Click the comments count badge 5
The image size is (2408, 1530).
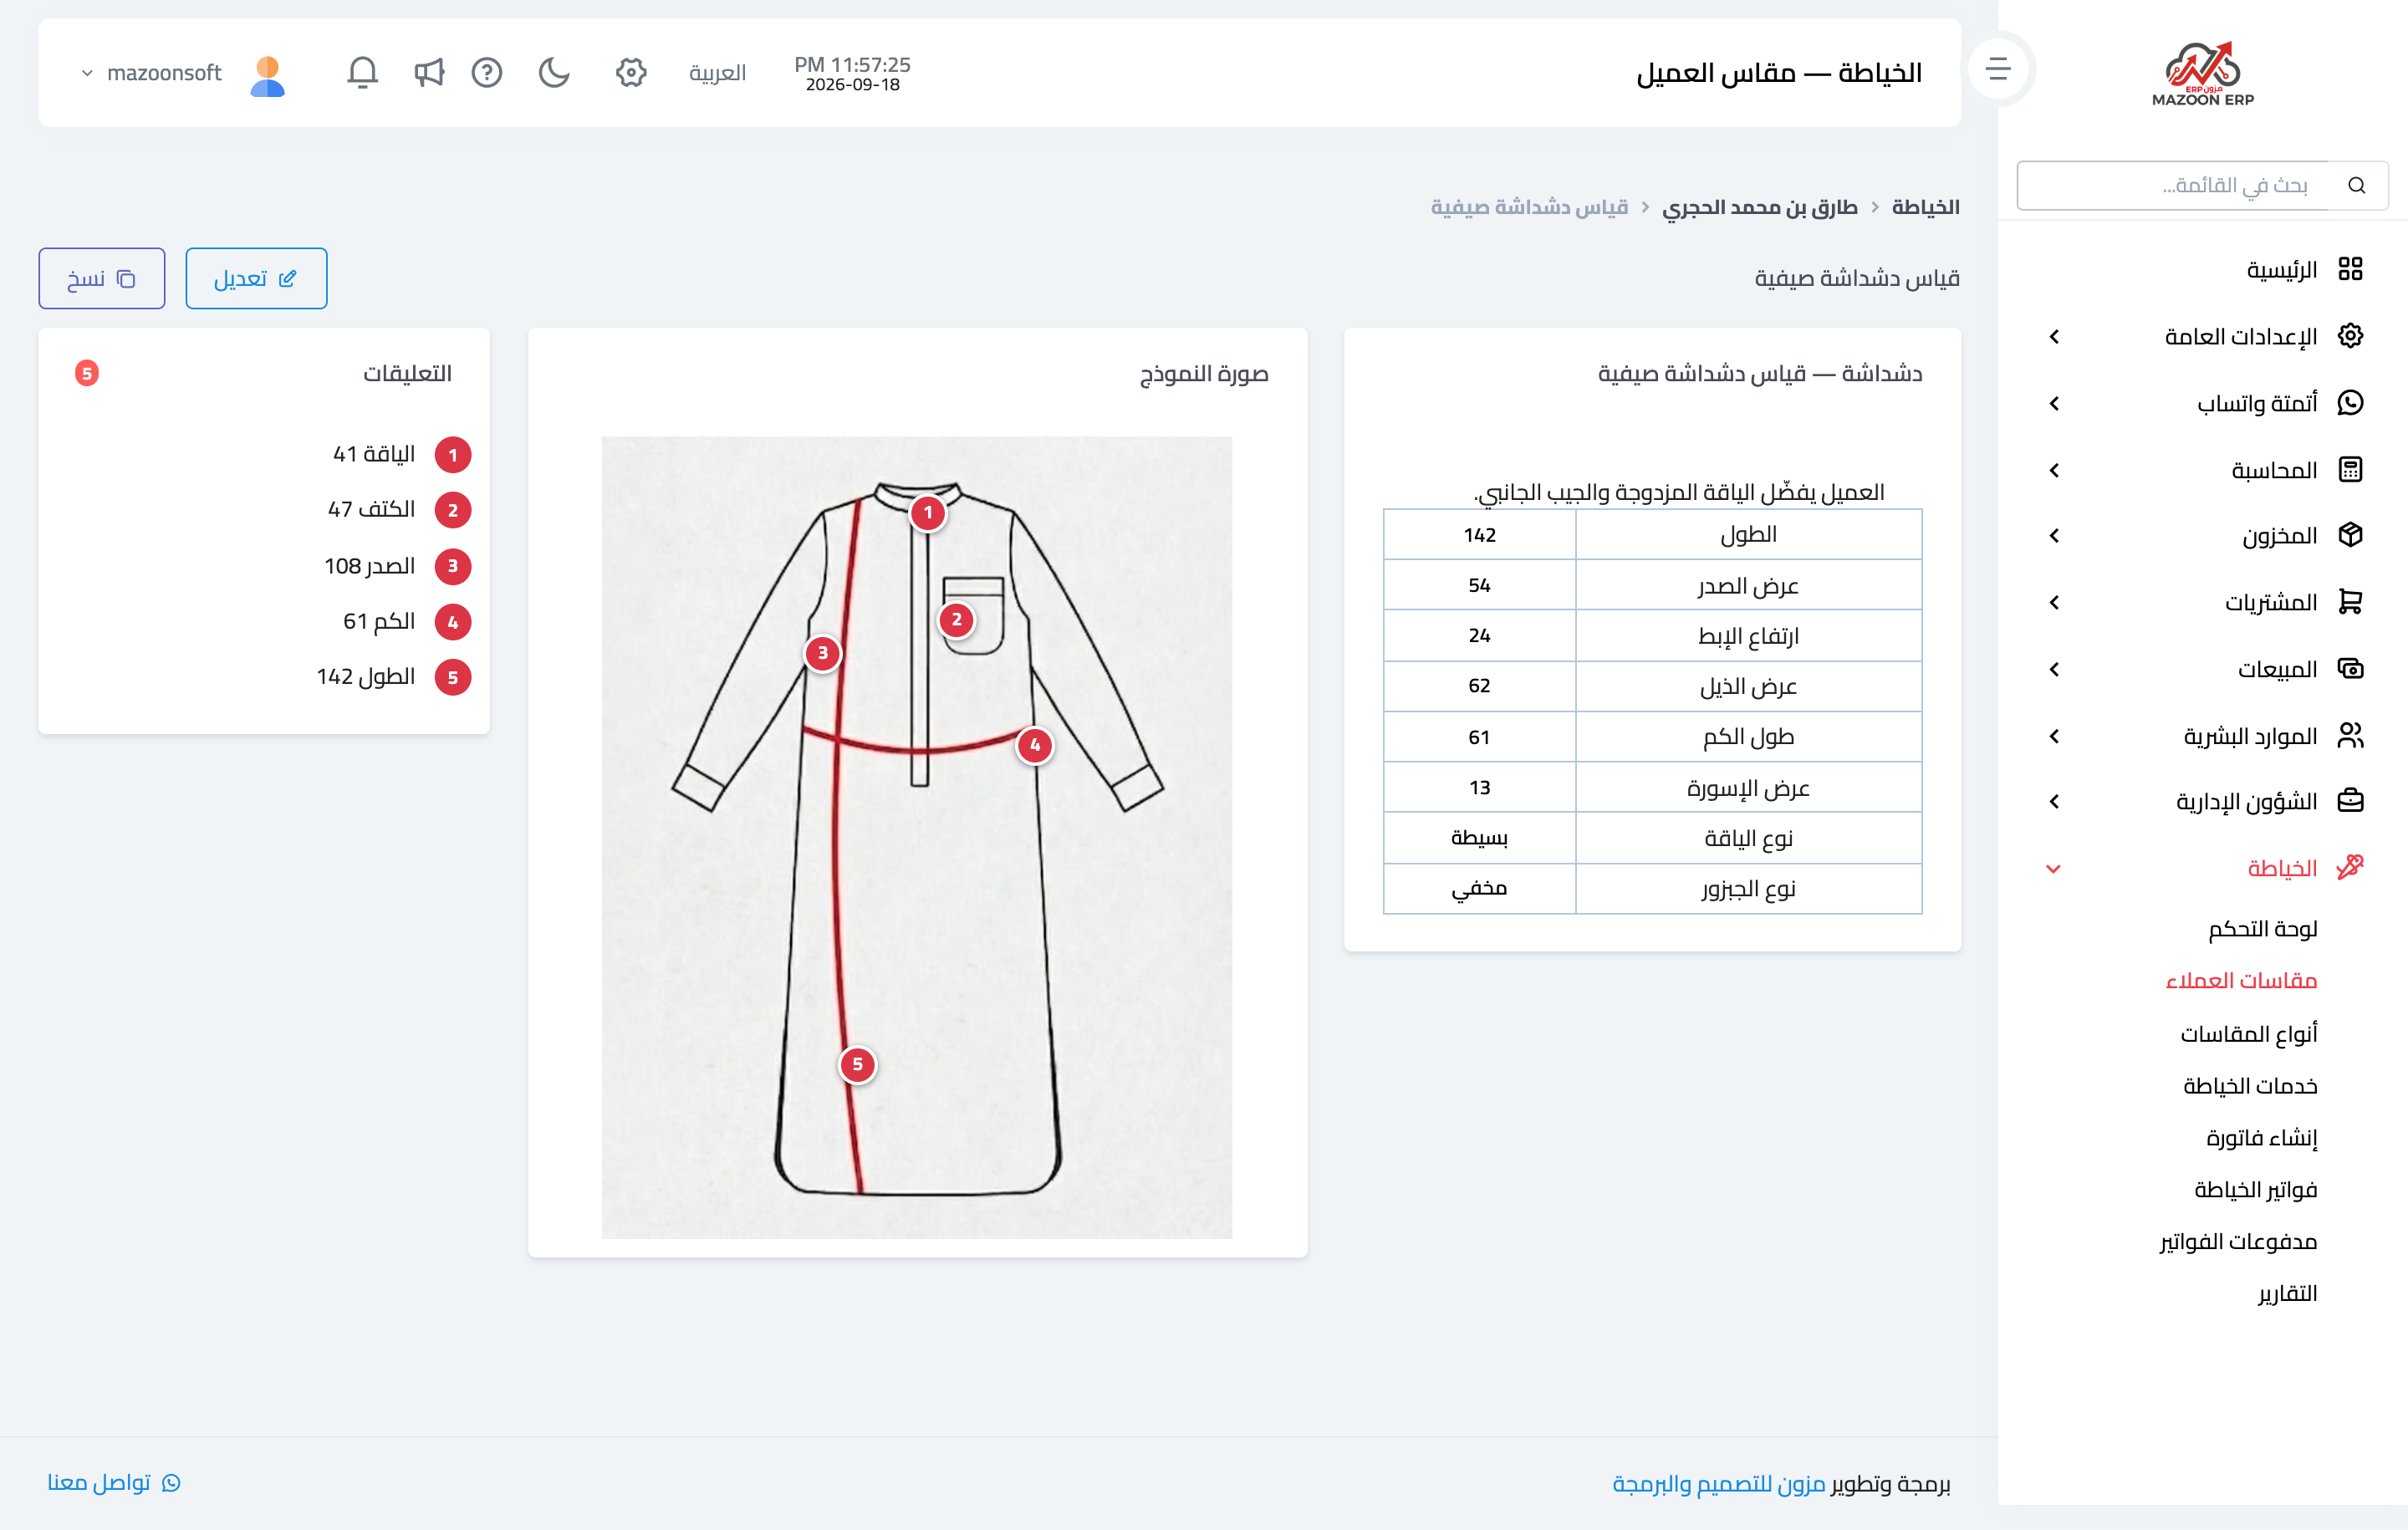(x=87, y=373)
